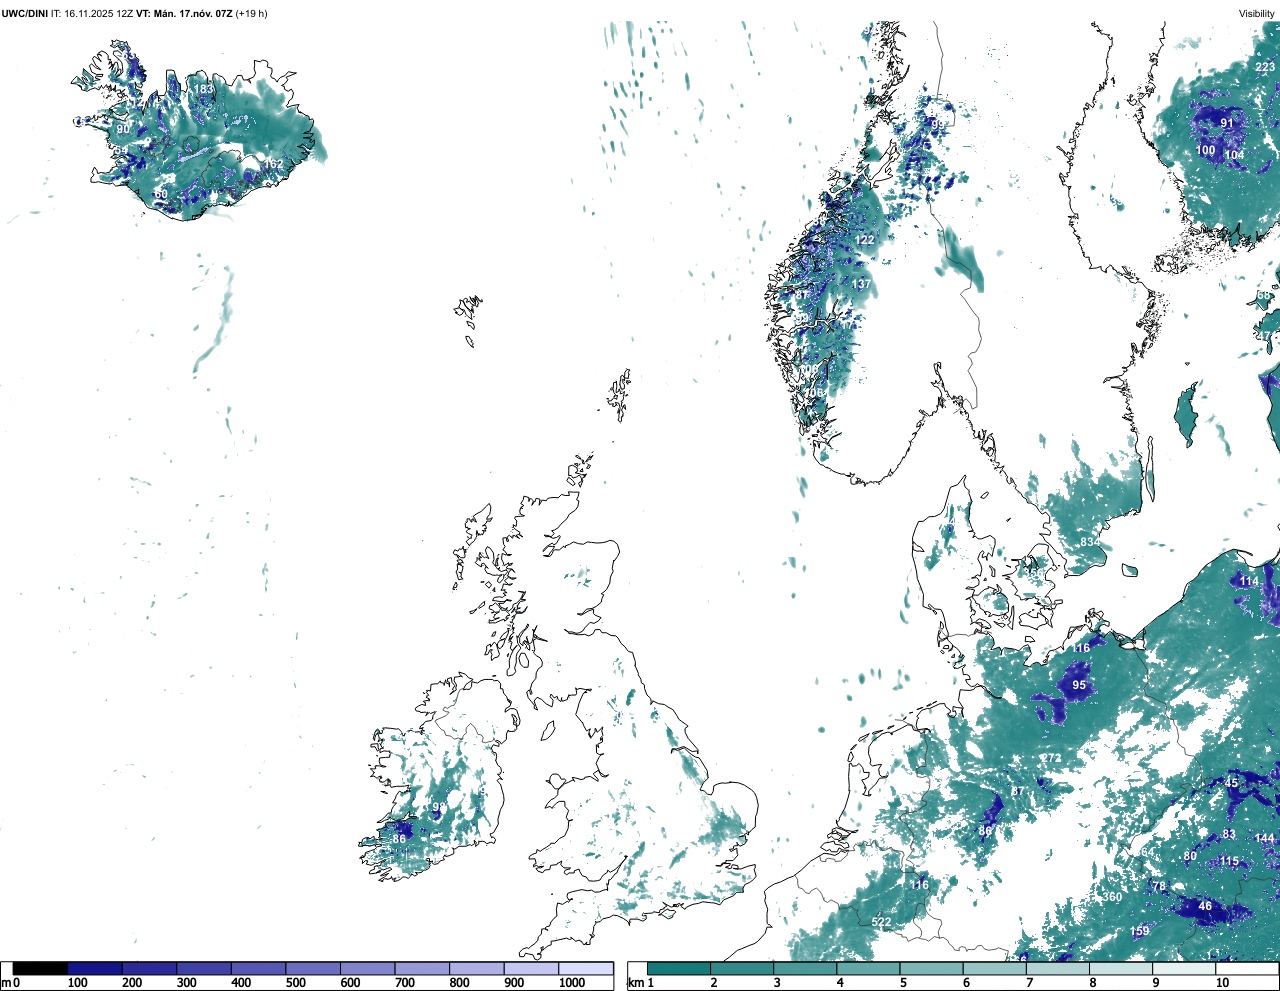Click the '137' value over Norway
This screenshot has height=991, width=1280.
click(861, 284)
